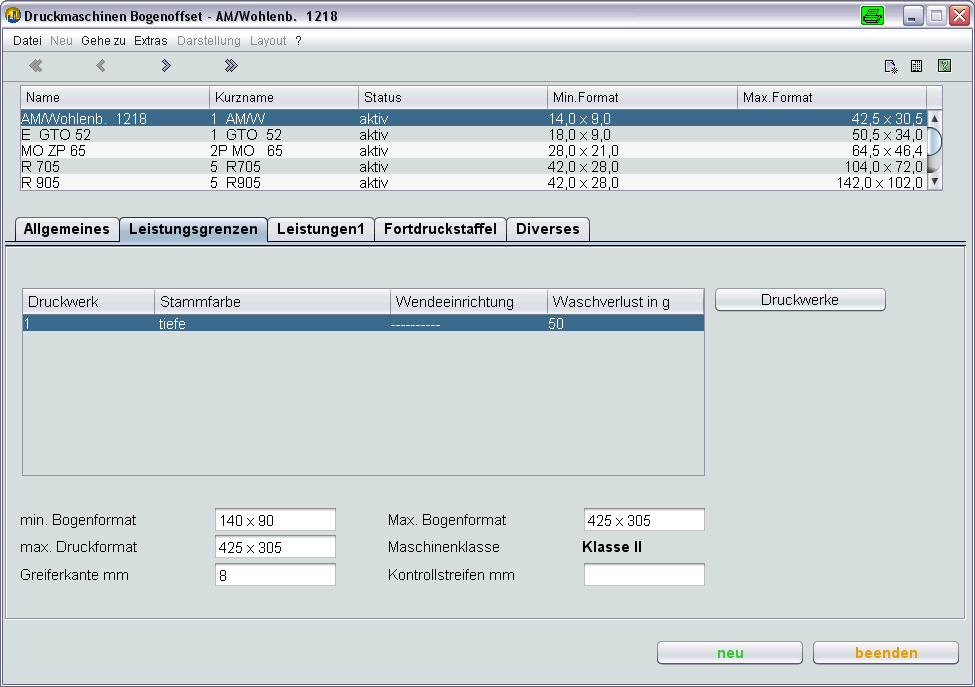Click machine list scrollbar up arrow

pyautogui.click(x=935, y=118)
